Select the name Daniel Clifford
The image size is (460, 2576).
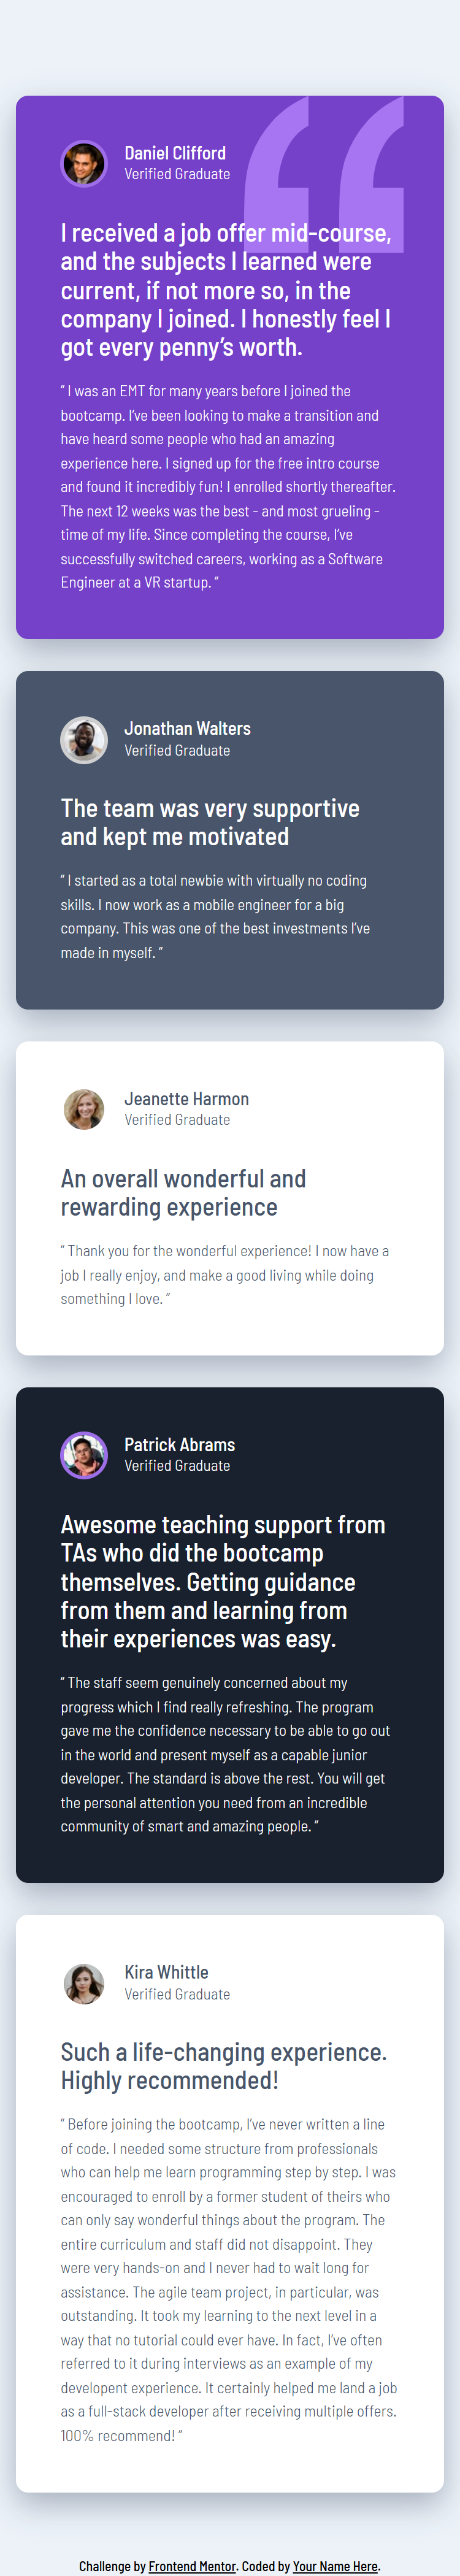pyautogui.click(x=175, y=153)
